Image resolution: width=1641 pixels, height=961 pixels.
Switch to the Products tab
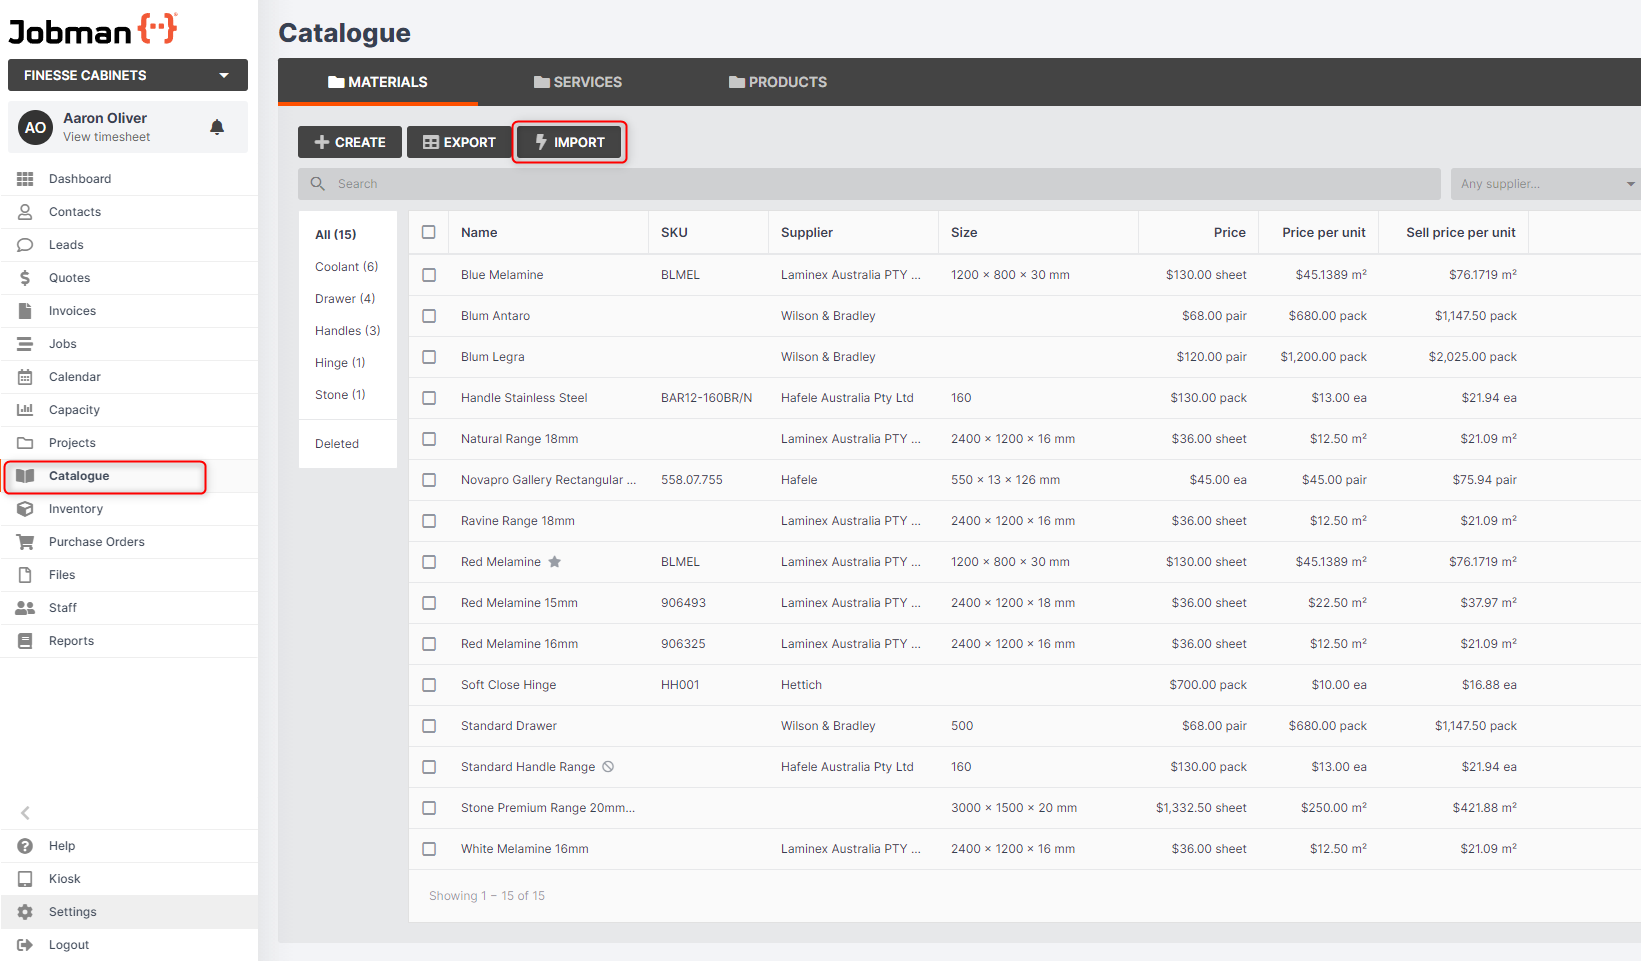778,82
